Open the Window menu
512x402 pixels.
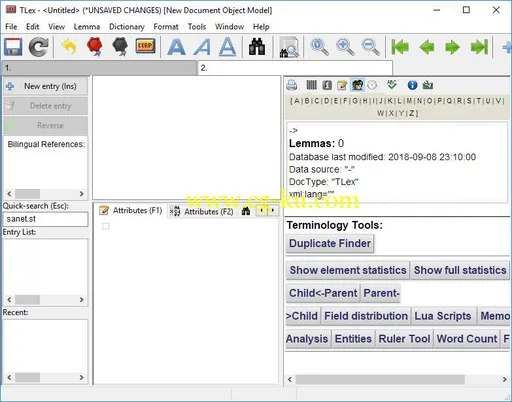[x=229, y=27]
